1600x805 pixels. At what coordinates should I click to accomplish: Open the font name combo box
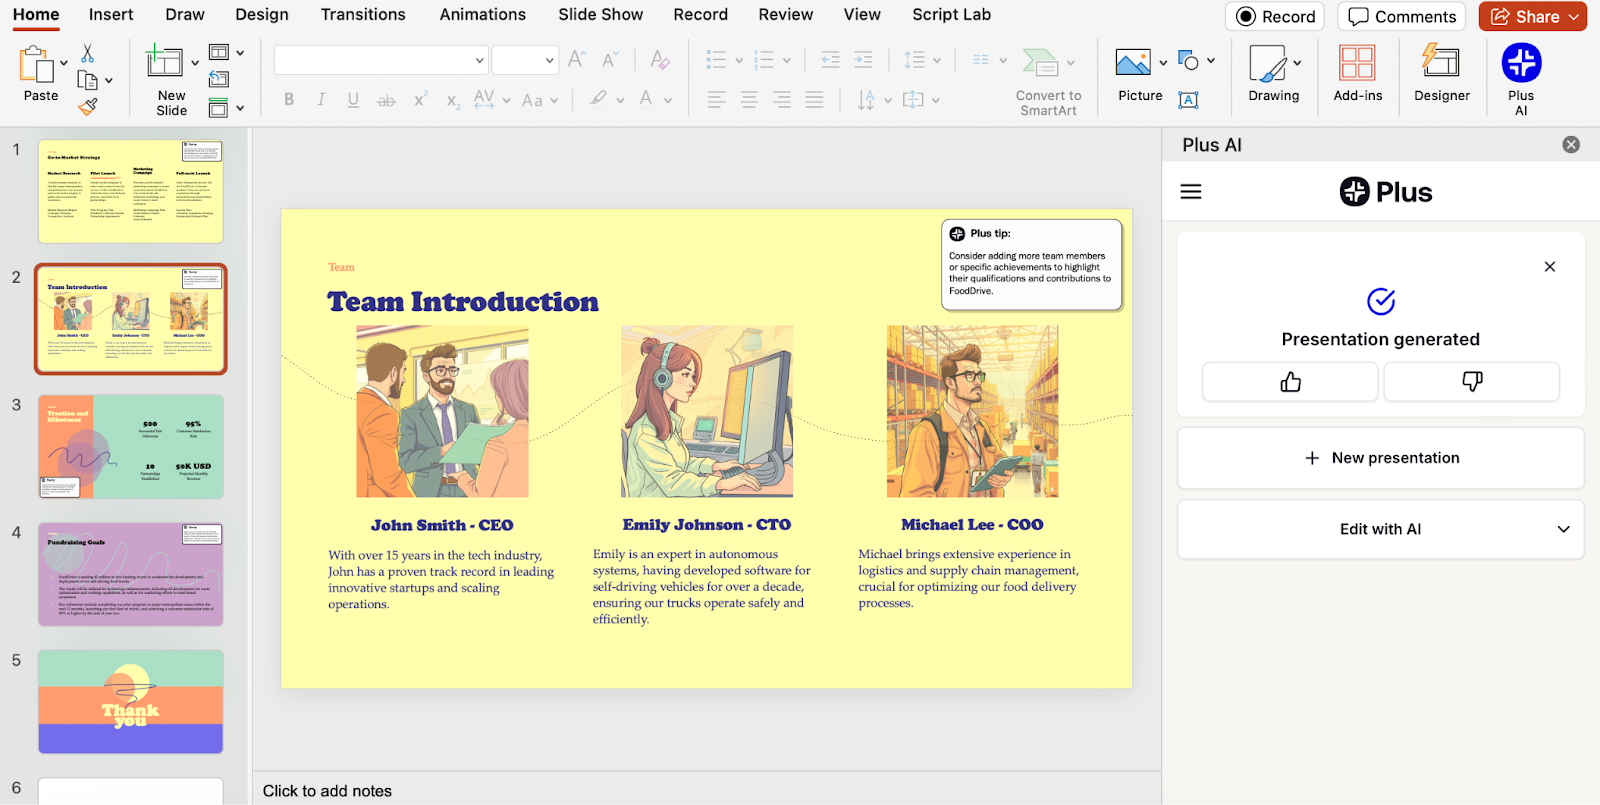[380, 60]
